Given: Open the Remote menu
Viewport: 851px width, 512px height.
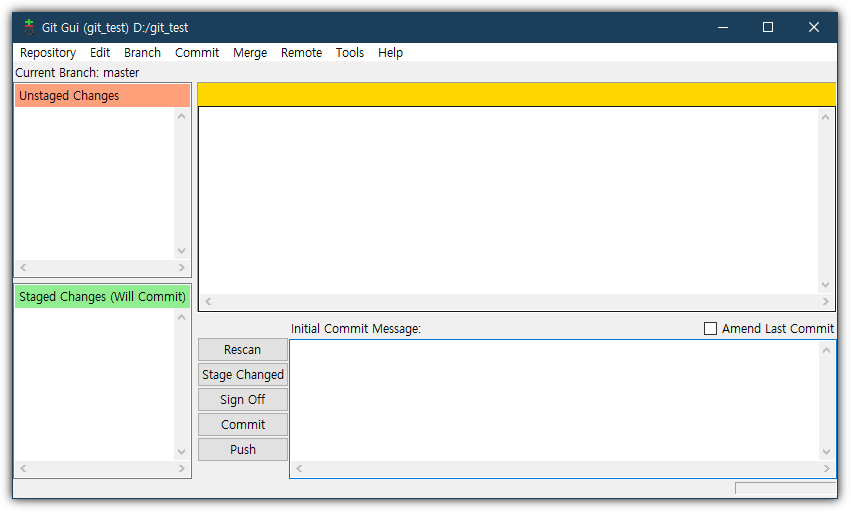Looking at the screenshot, I should click(x=301, y=53).
